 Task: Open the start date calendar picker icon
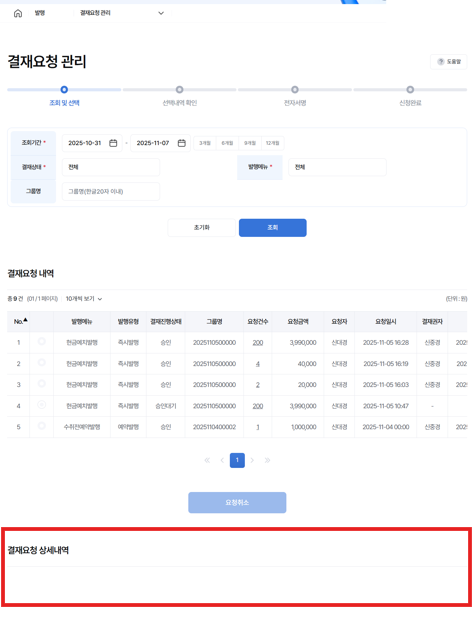[x=113, y=143]
